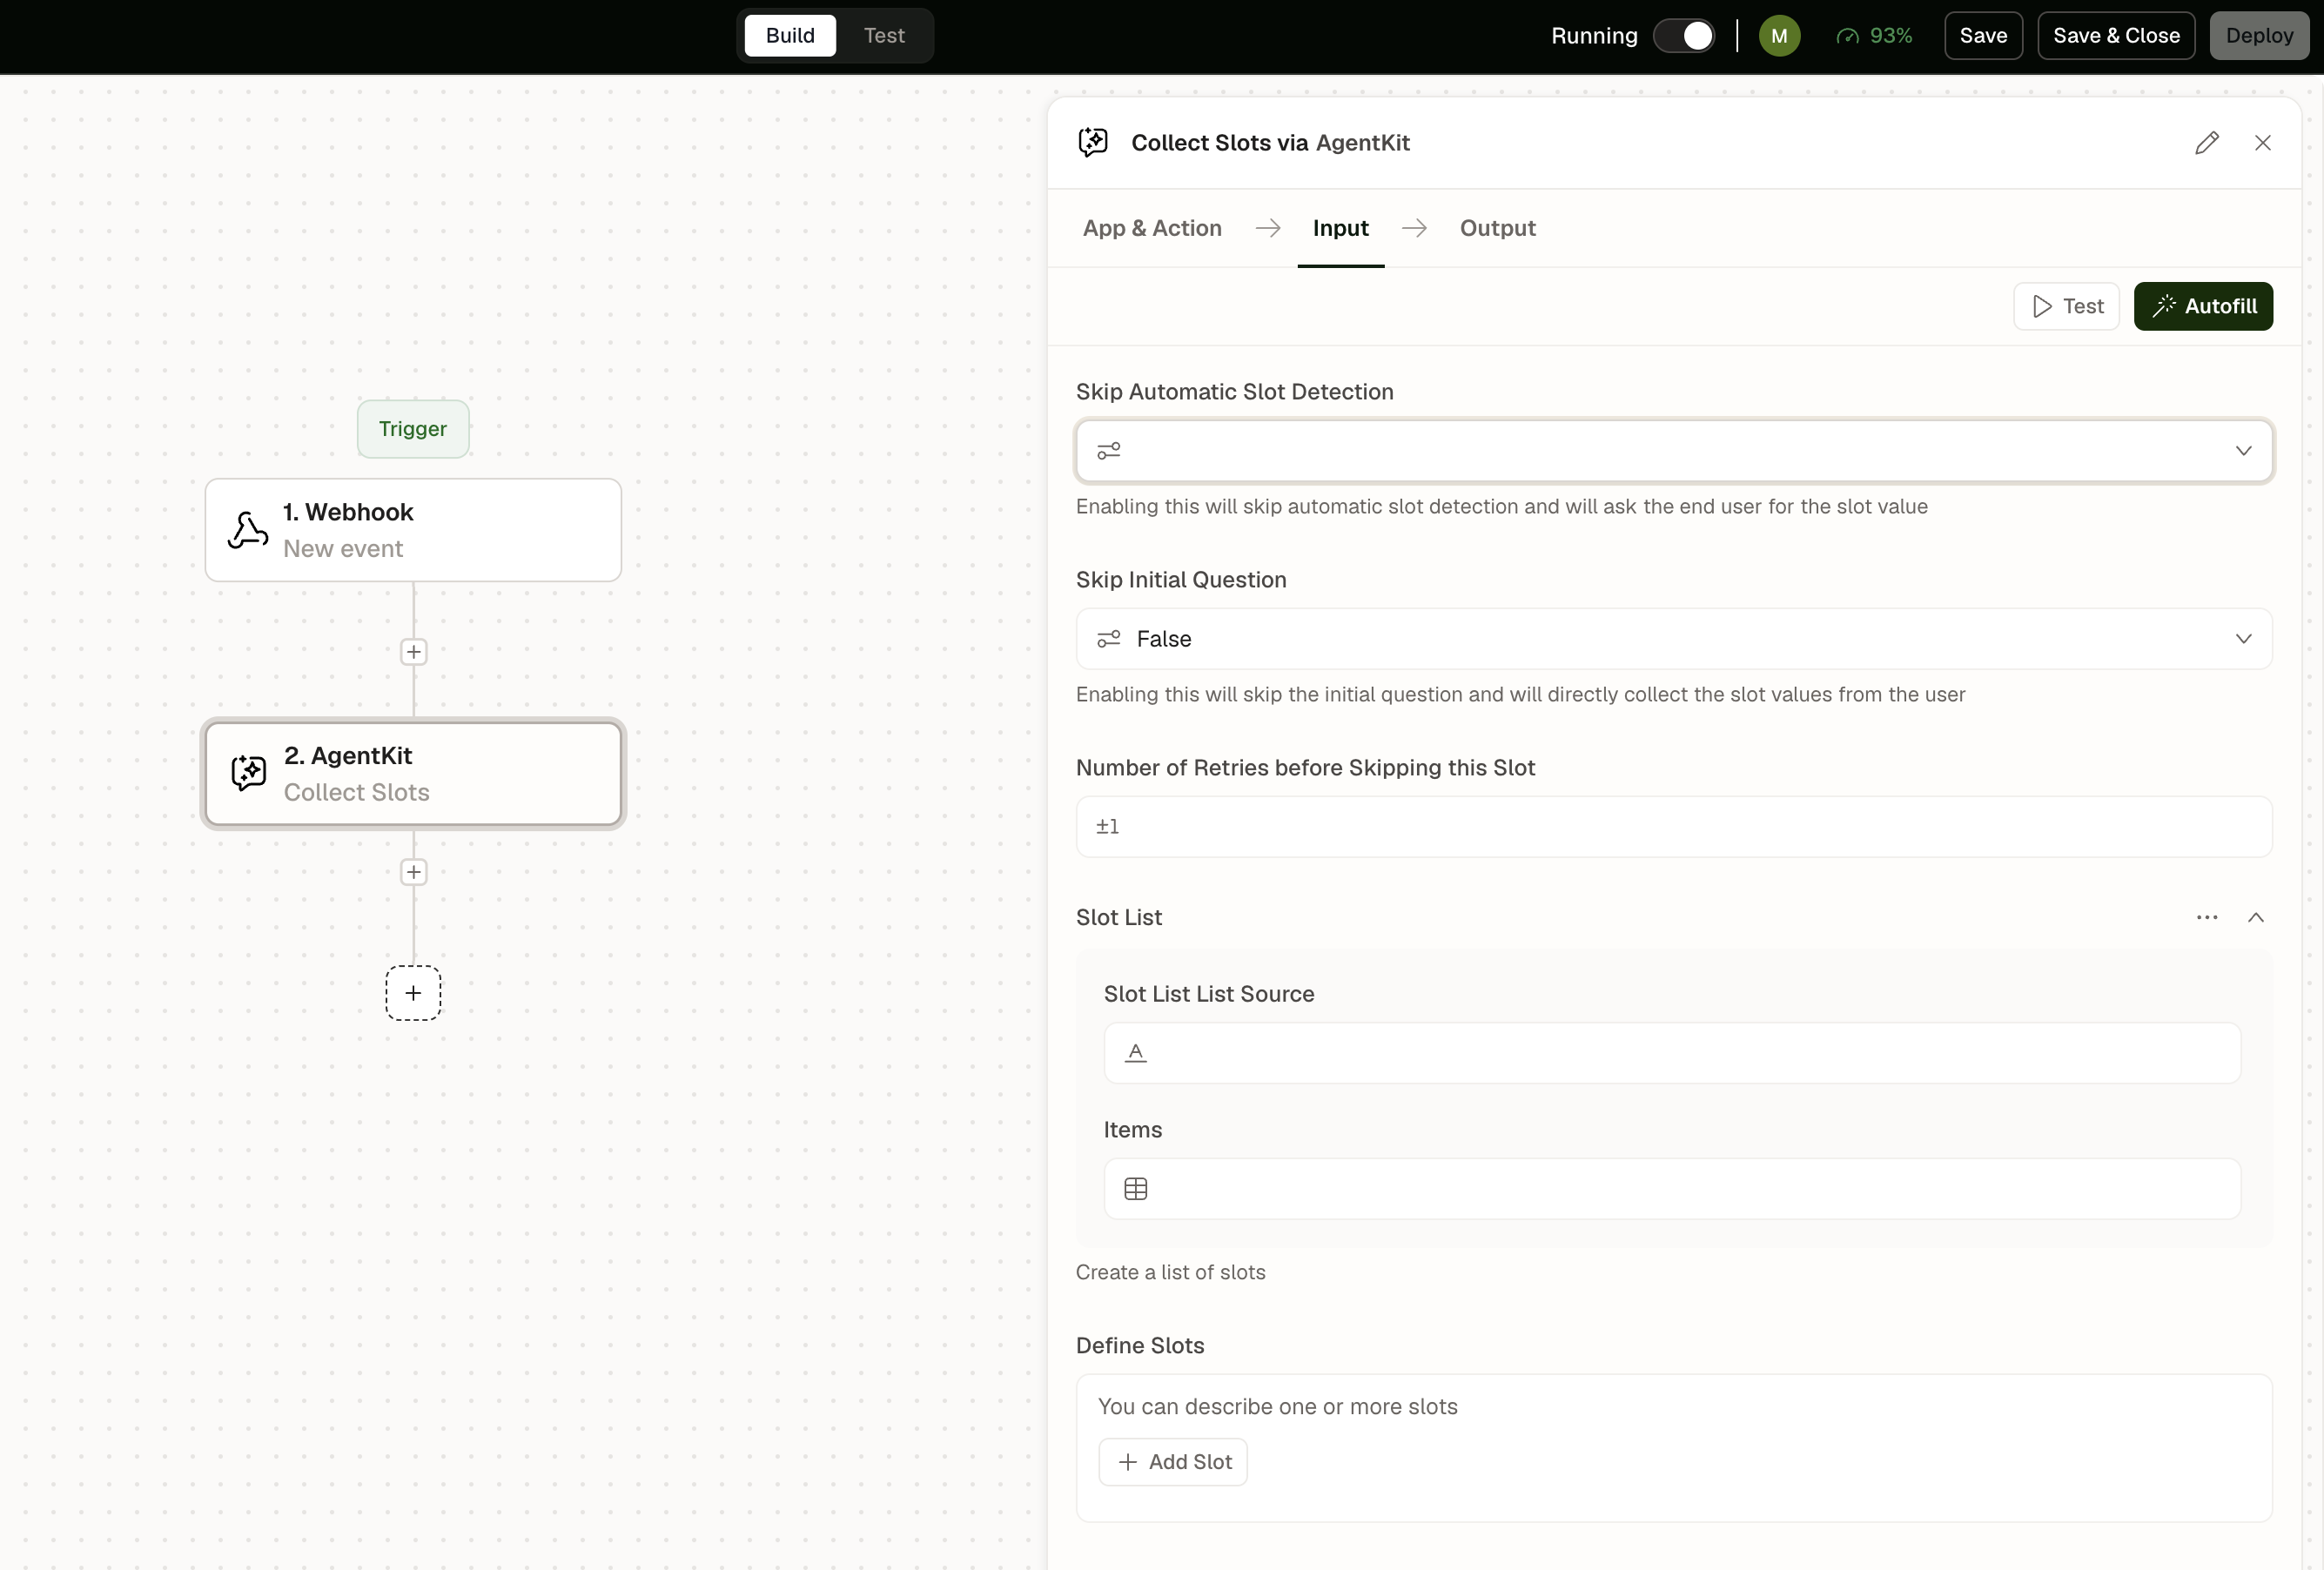
Task: Click Add Slot button
Action: [x=1173, y=1462]
